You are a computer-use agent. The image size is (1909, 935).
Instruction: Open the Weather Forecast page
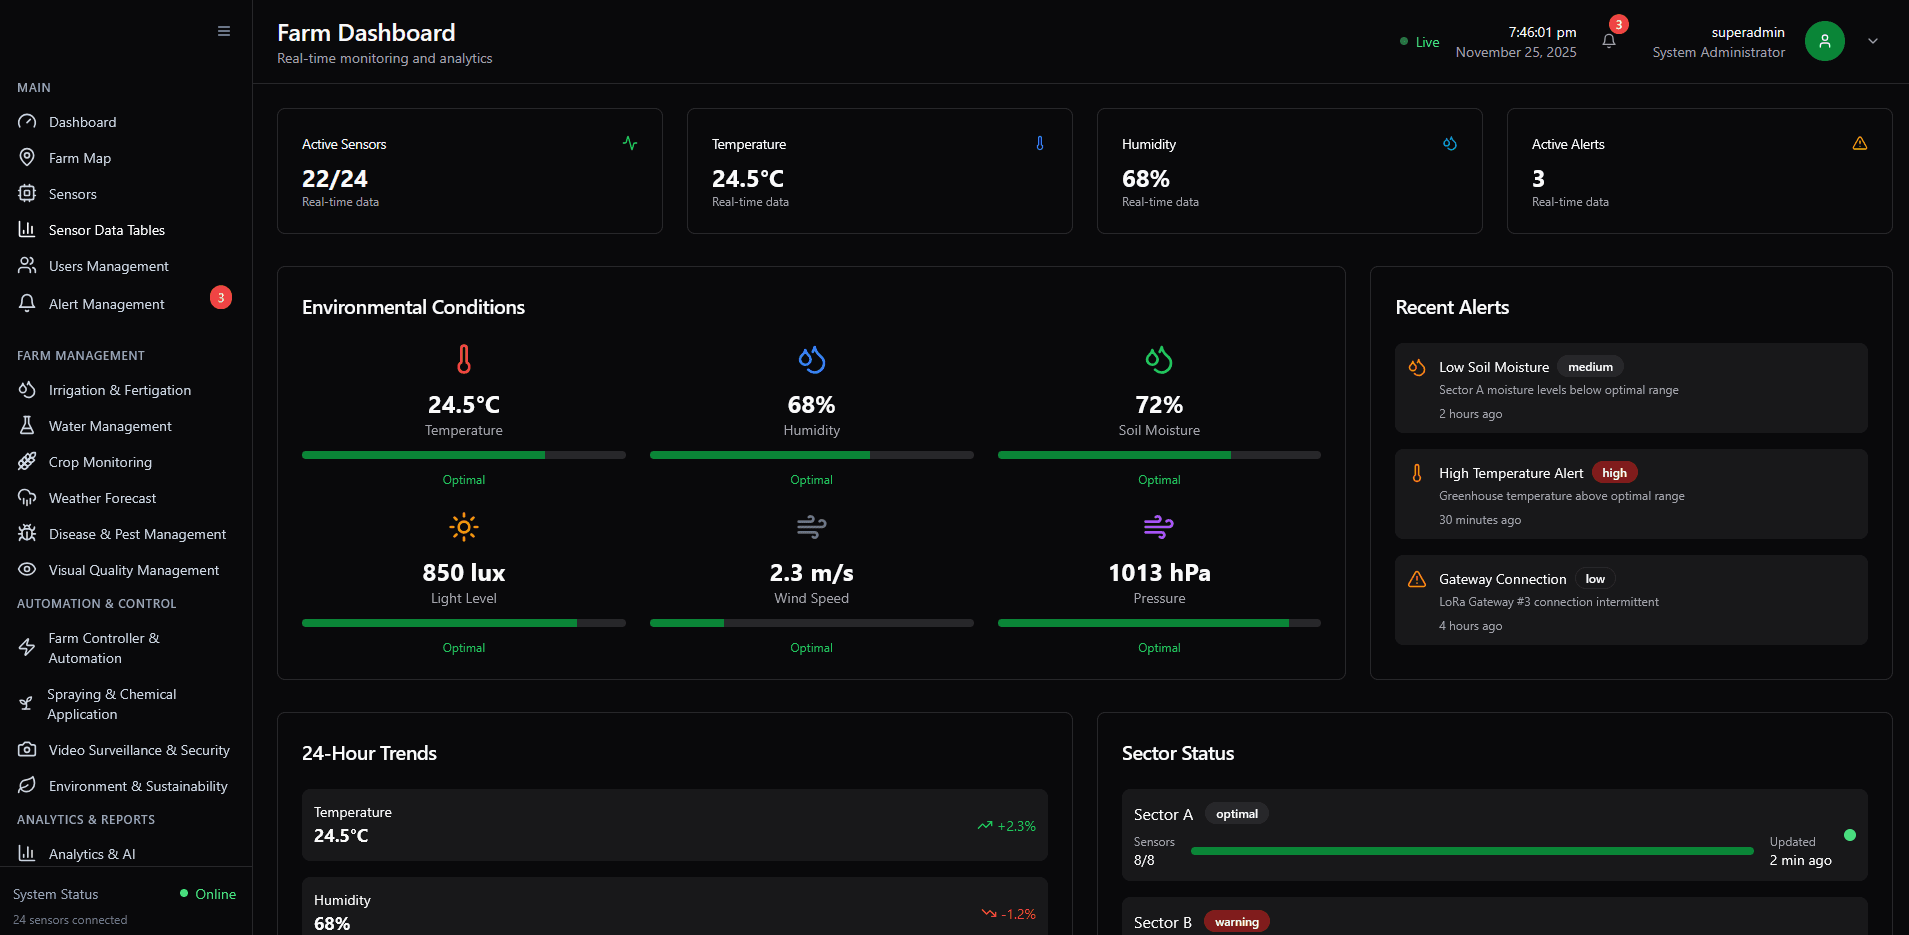coord(102,498)
